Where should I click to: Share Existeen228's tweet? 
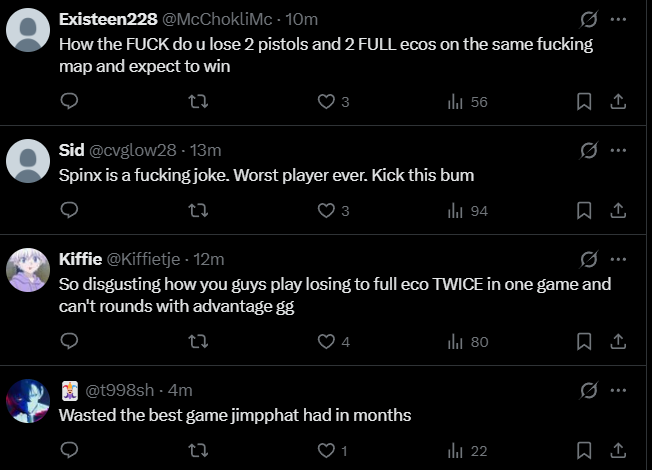618,101
